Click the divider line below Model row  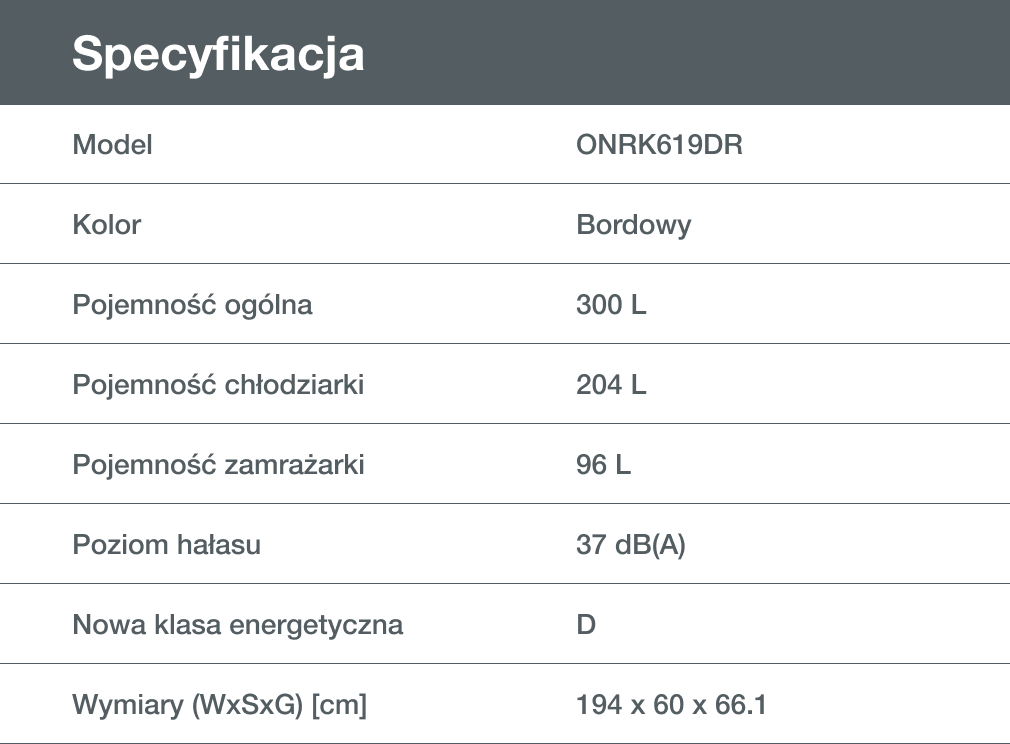[x=505, y=184]
